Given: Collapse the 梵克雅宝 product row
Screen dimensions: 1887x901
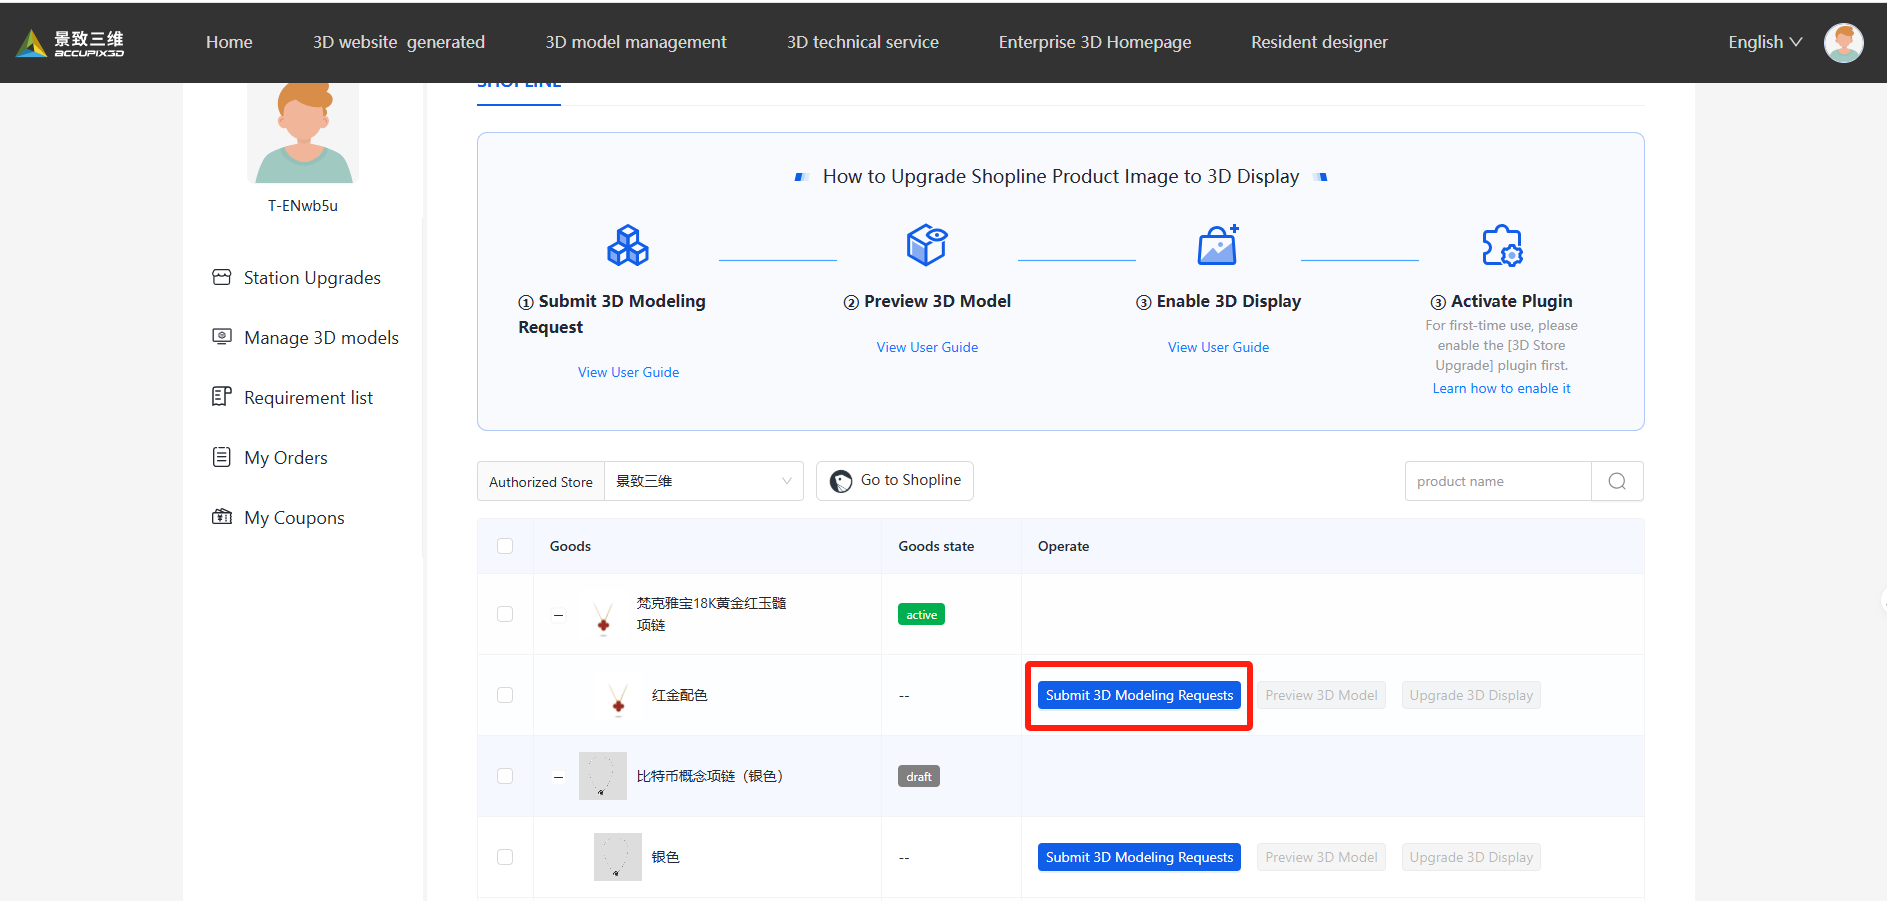Looking at the screenshot, I should pyautogui.click(x=558, y=614).
